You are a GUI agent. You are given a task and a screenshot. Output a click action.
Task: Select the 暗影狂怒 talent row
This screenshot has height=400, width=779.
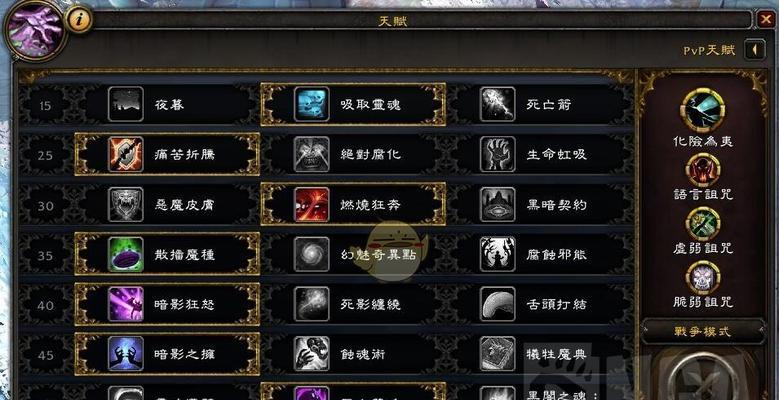[x=167, y=304]
